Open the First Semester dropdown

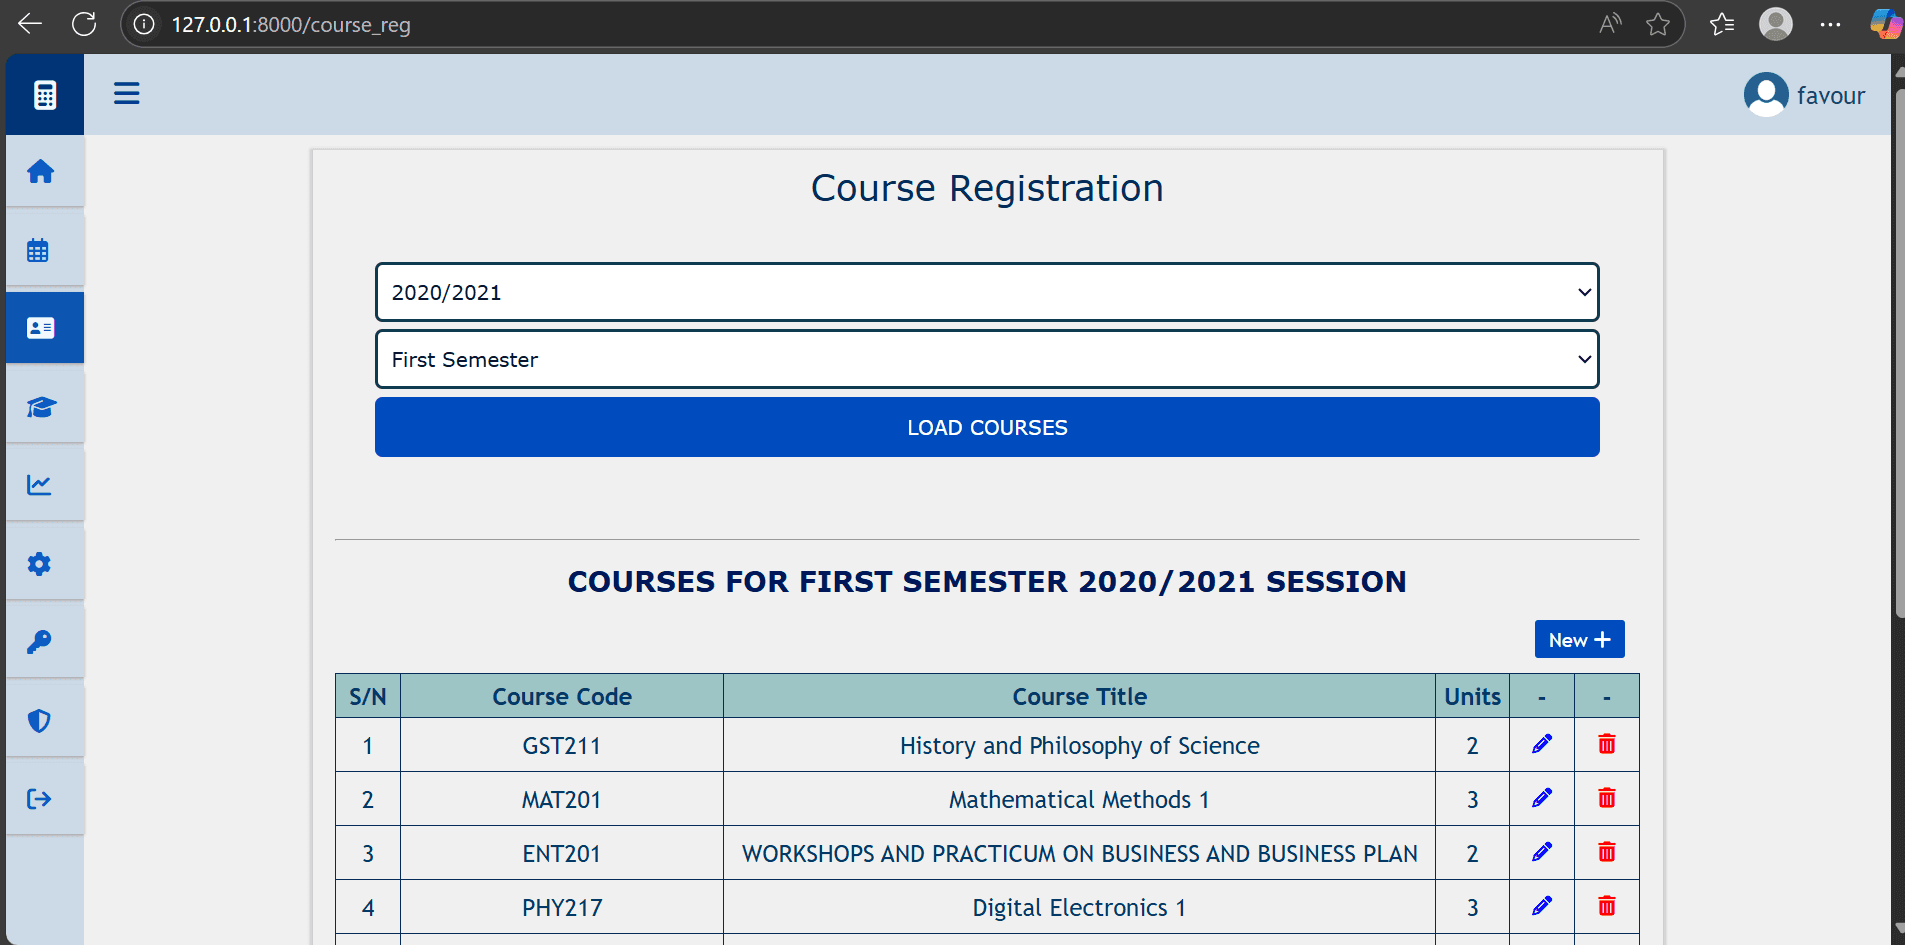coord(986,359)
